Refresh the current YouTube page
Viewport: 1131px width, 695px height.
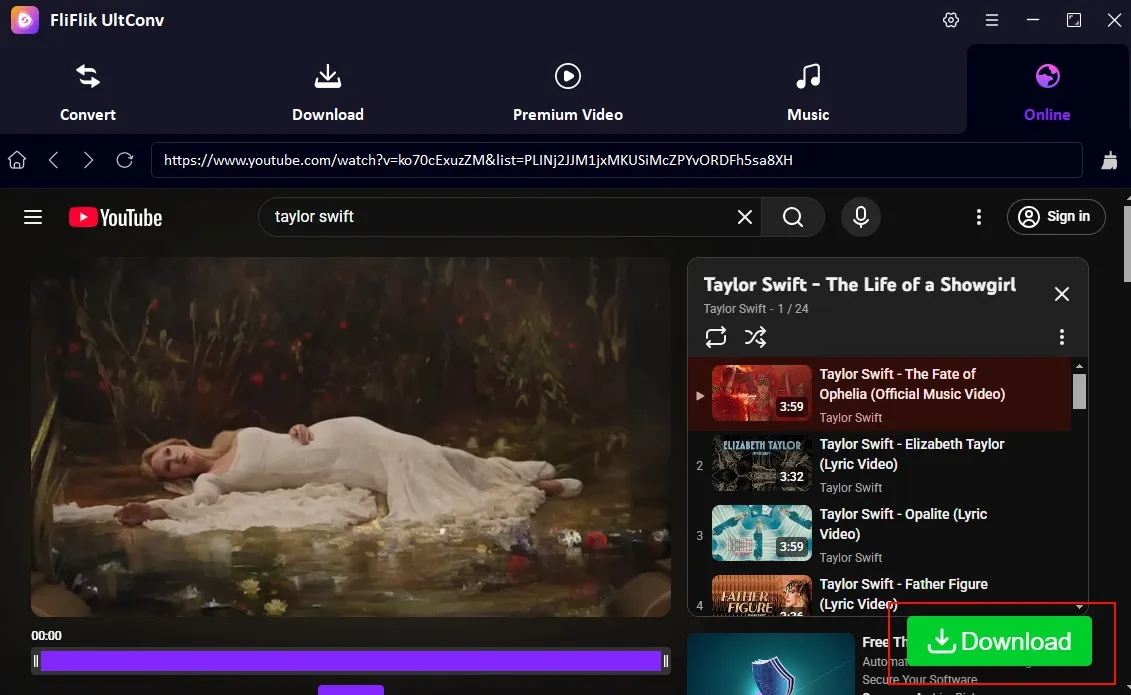124,159
